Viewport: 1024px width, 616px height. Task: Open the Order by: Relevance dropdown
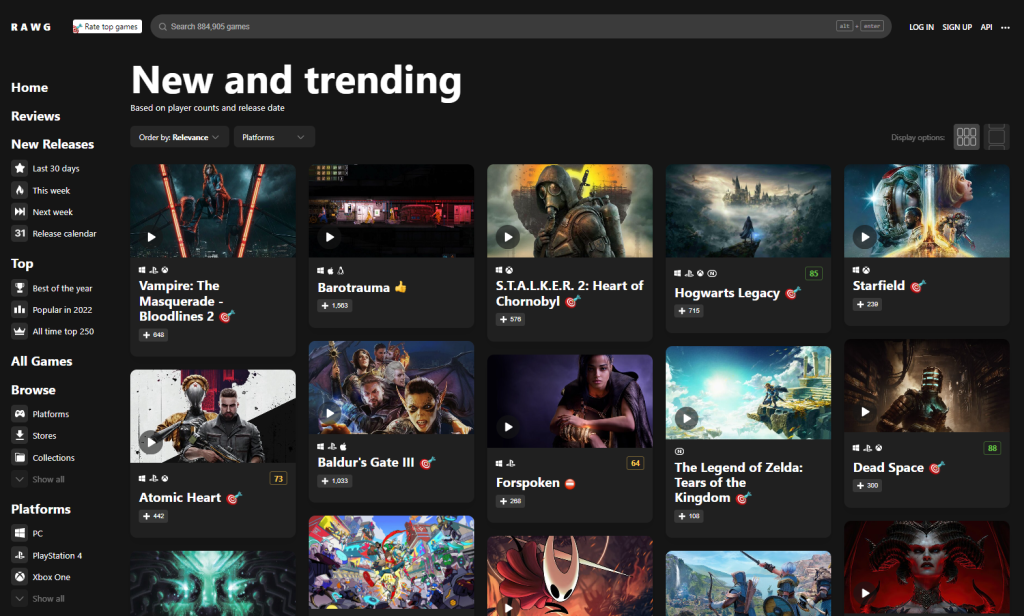coord(179,137)
